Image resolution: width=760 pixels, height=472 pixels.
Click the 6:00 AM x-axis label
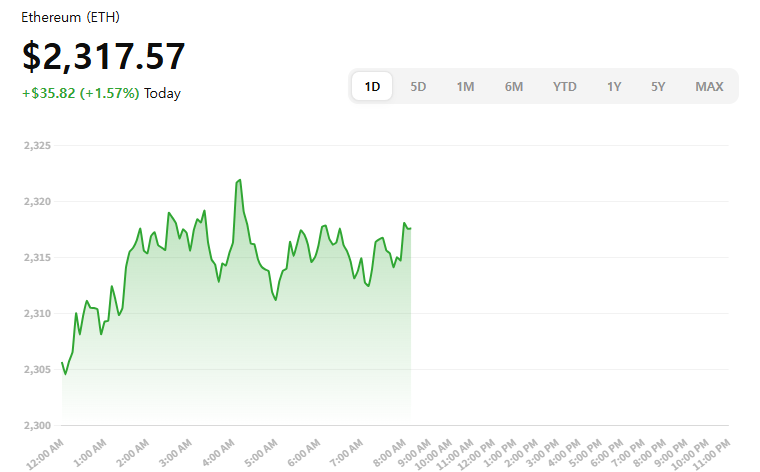click(303, 453)
